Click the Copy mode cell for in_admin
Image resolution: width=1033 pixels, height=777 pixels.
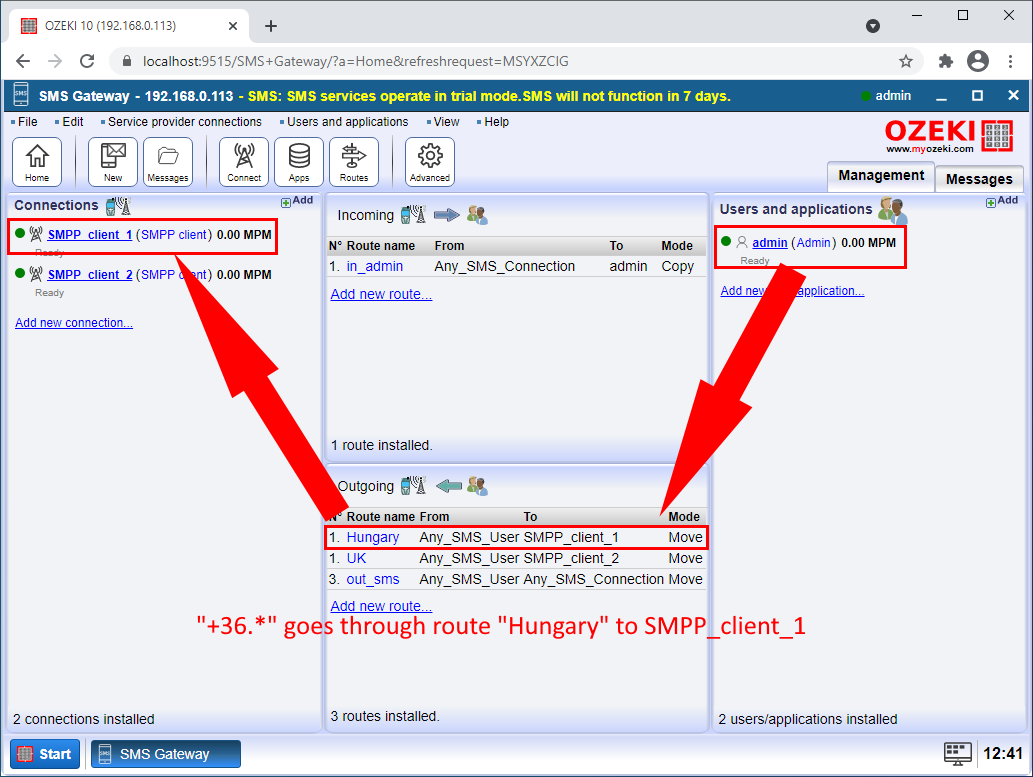pyautogui.click(x=677, y=266)
